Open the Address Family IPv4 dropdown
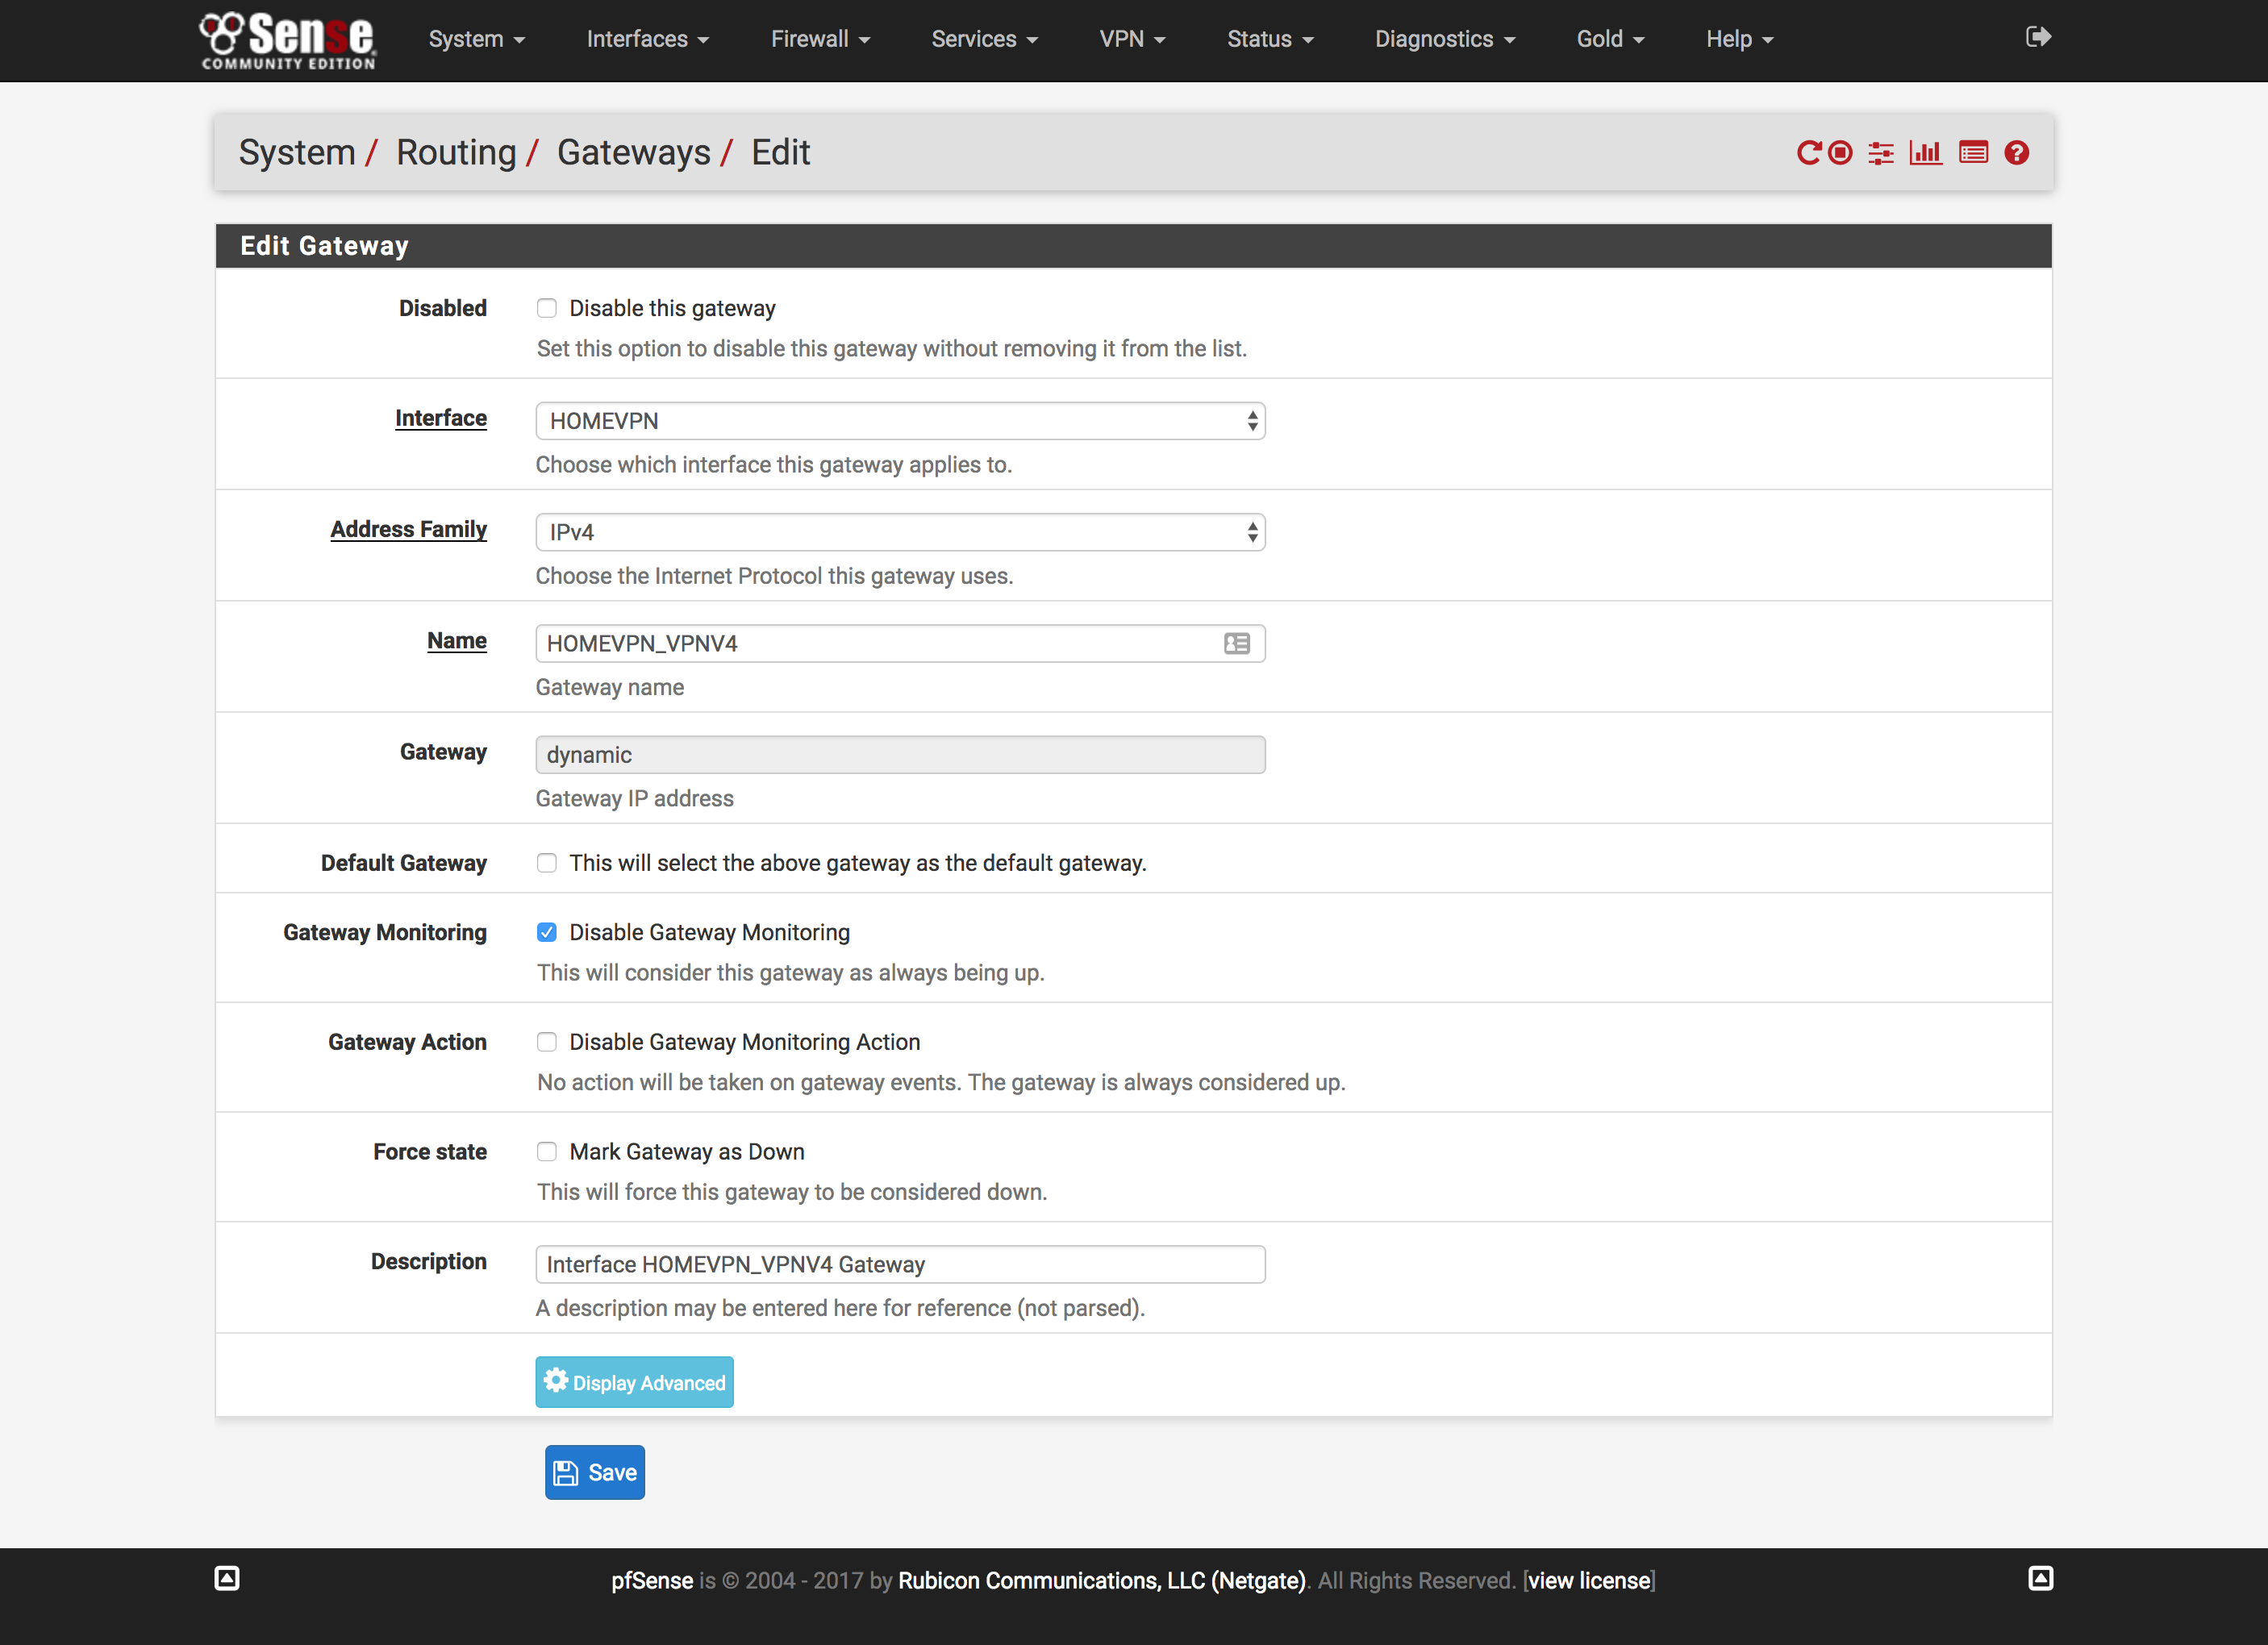Screen dimensions: 2268x1645 coord(899,532)
